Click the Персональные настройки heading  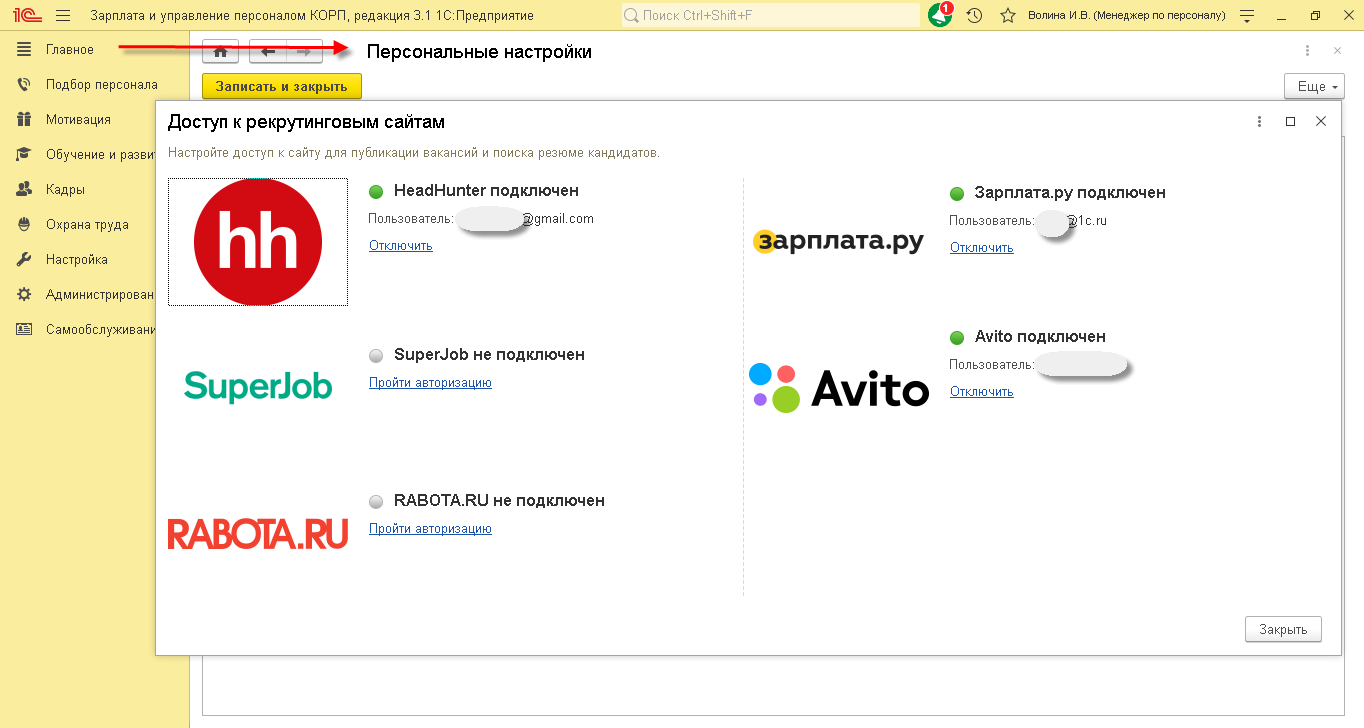pyautogui.click(x=479, y=52)
